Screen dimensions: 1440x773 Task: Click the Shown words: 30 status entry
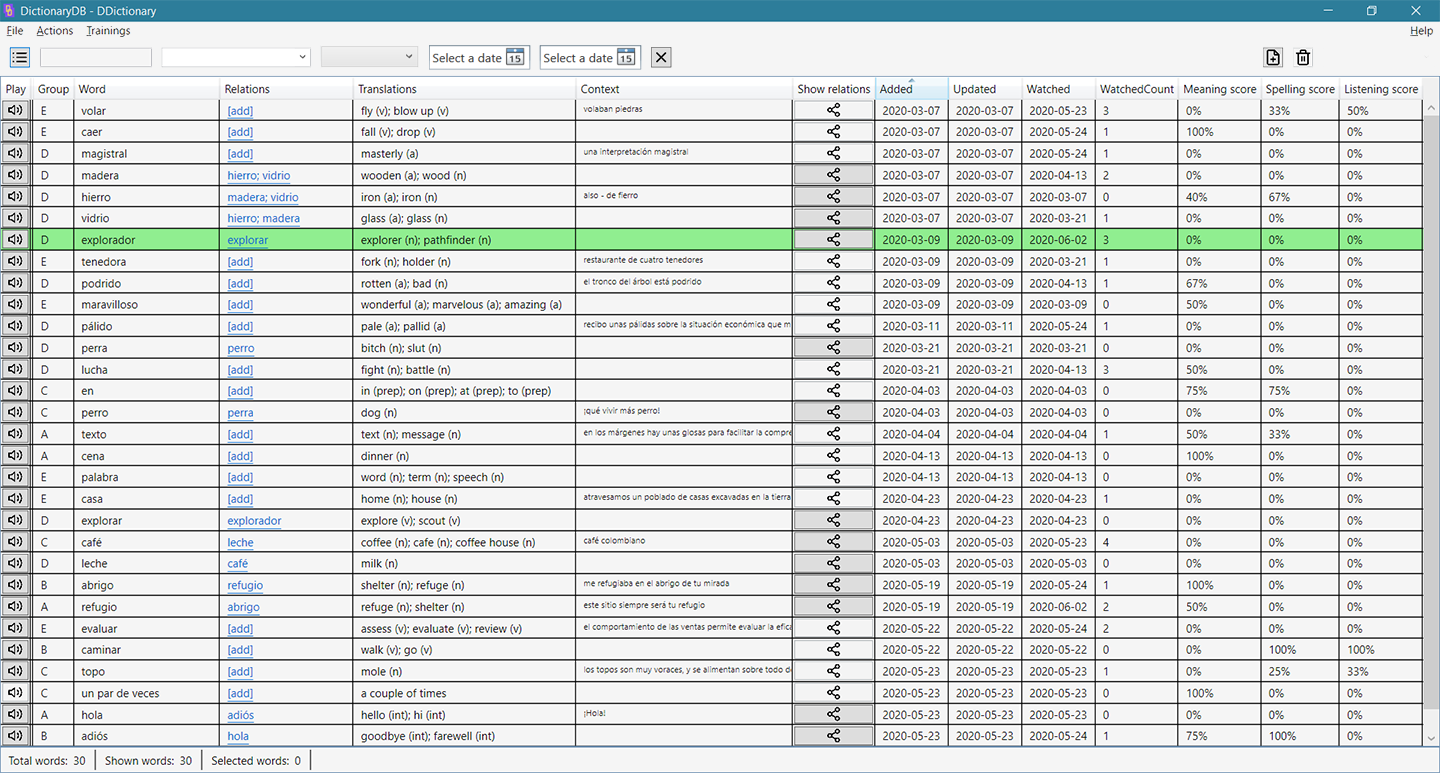148,761
